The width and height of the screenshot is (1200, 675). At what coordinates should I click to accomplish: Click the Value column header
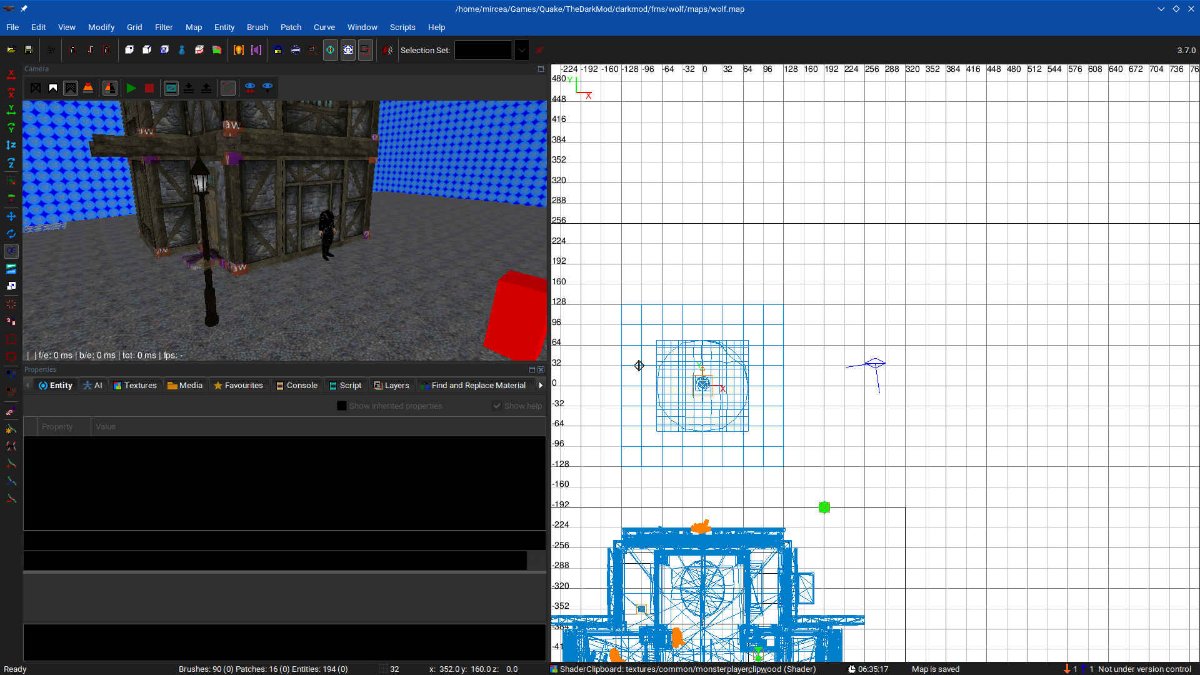click(x=105, y=427)
